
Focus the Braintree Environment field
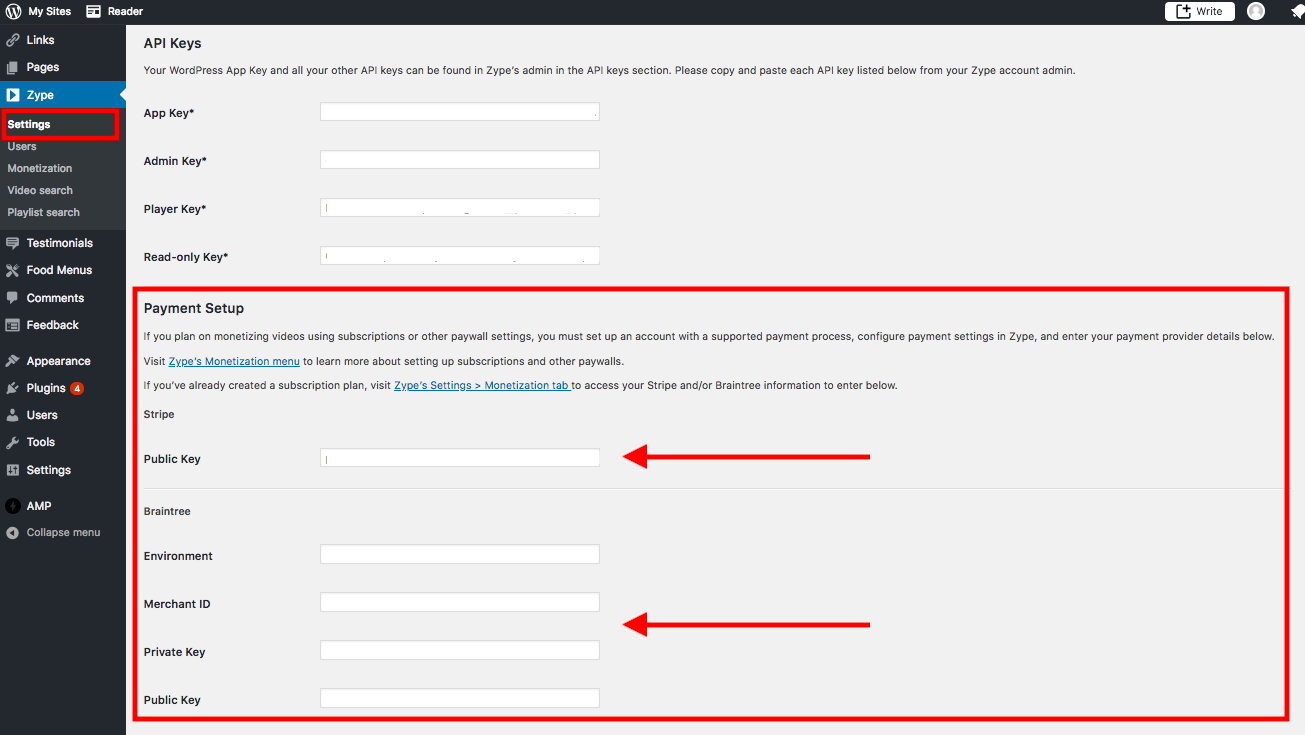pos(460,554)
